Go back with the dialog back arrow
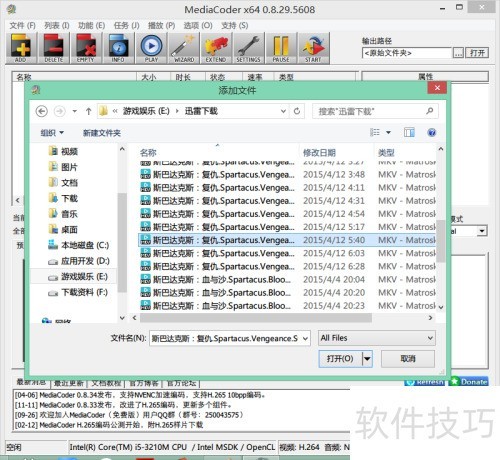The image size is (500, 460). point(42,111)
